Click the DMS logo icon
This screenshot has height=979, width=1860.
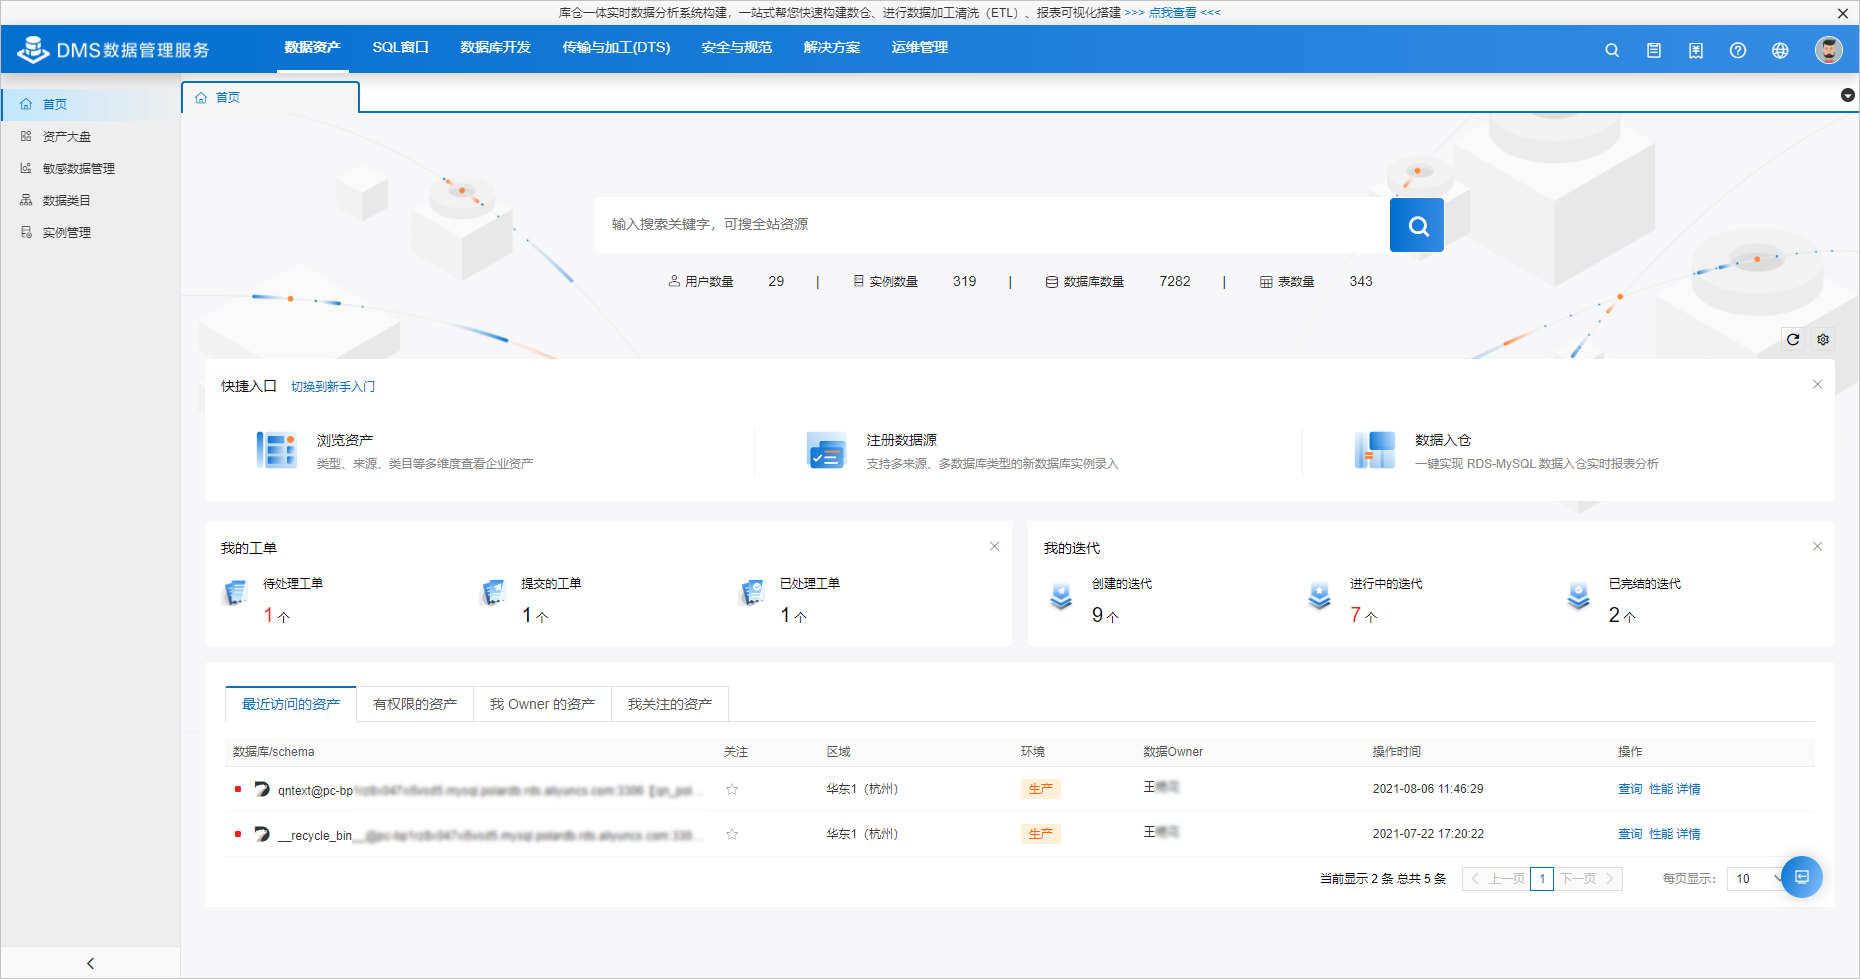[33, 49]
